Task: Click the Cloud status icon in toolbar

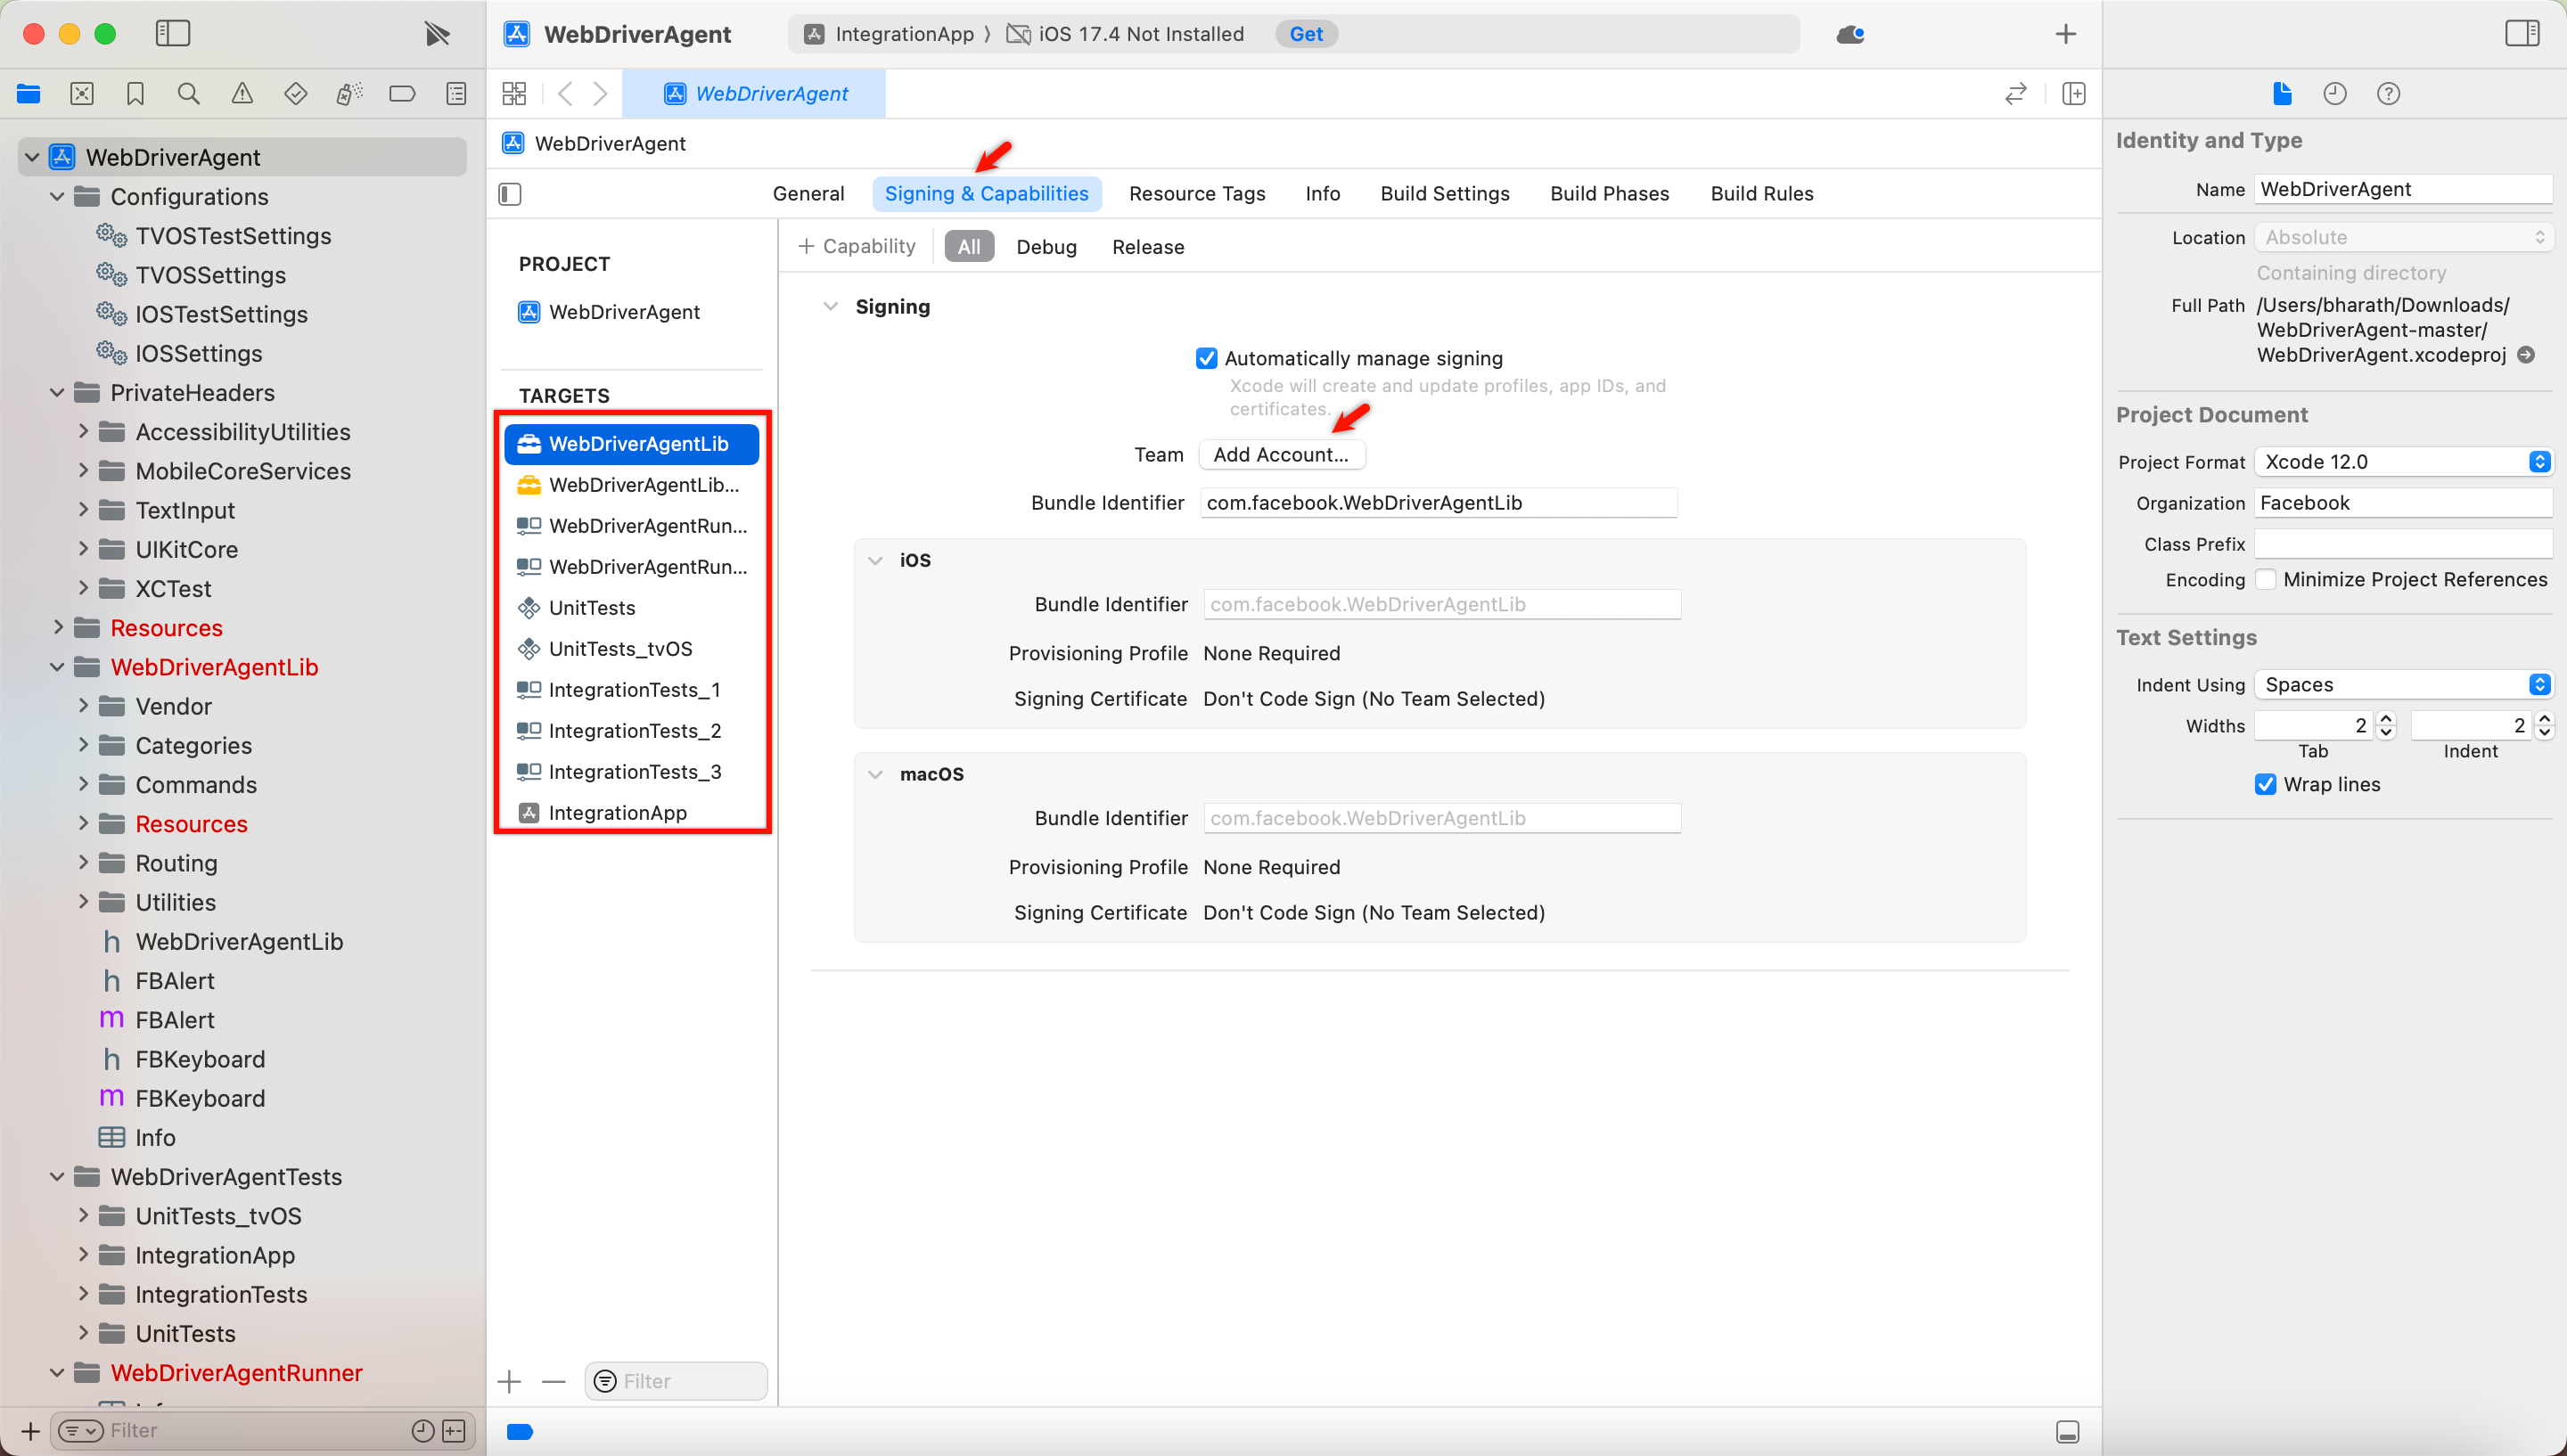Action: (1850, 34)
